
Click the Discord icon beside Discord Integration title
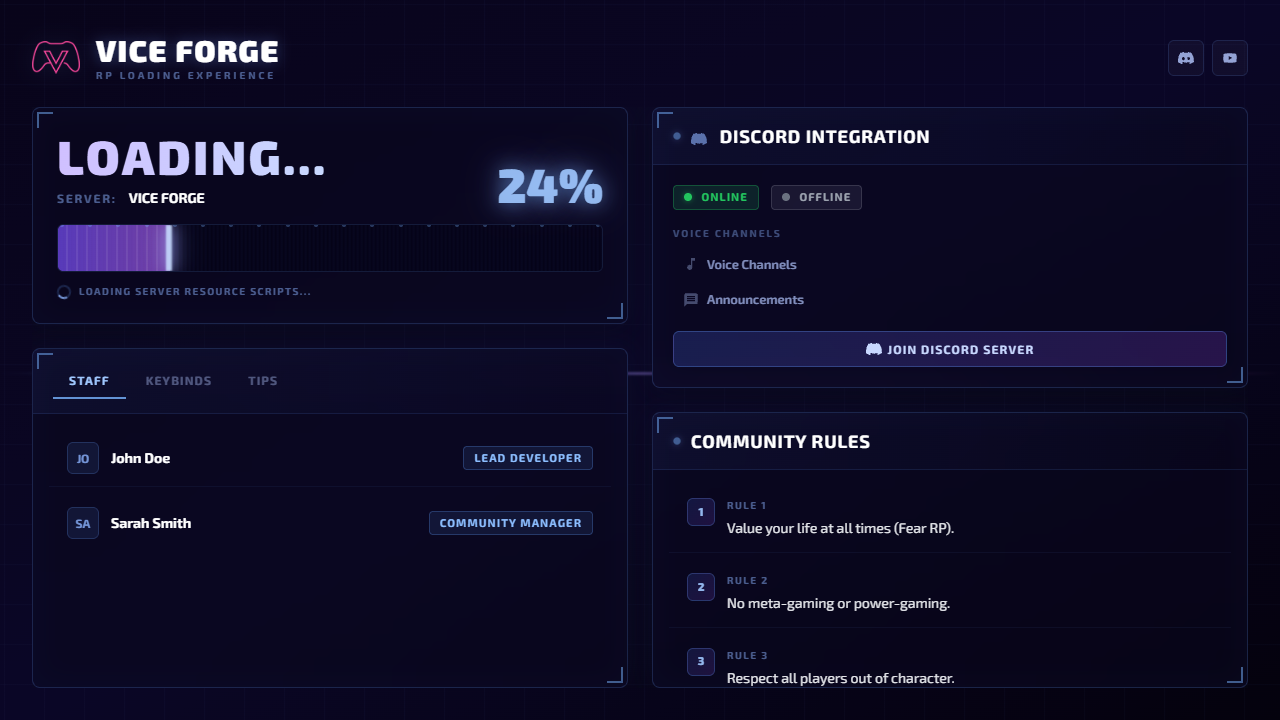(x=699, y=138)
